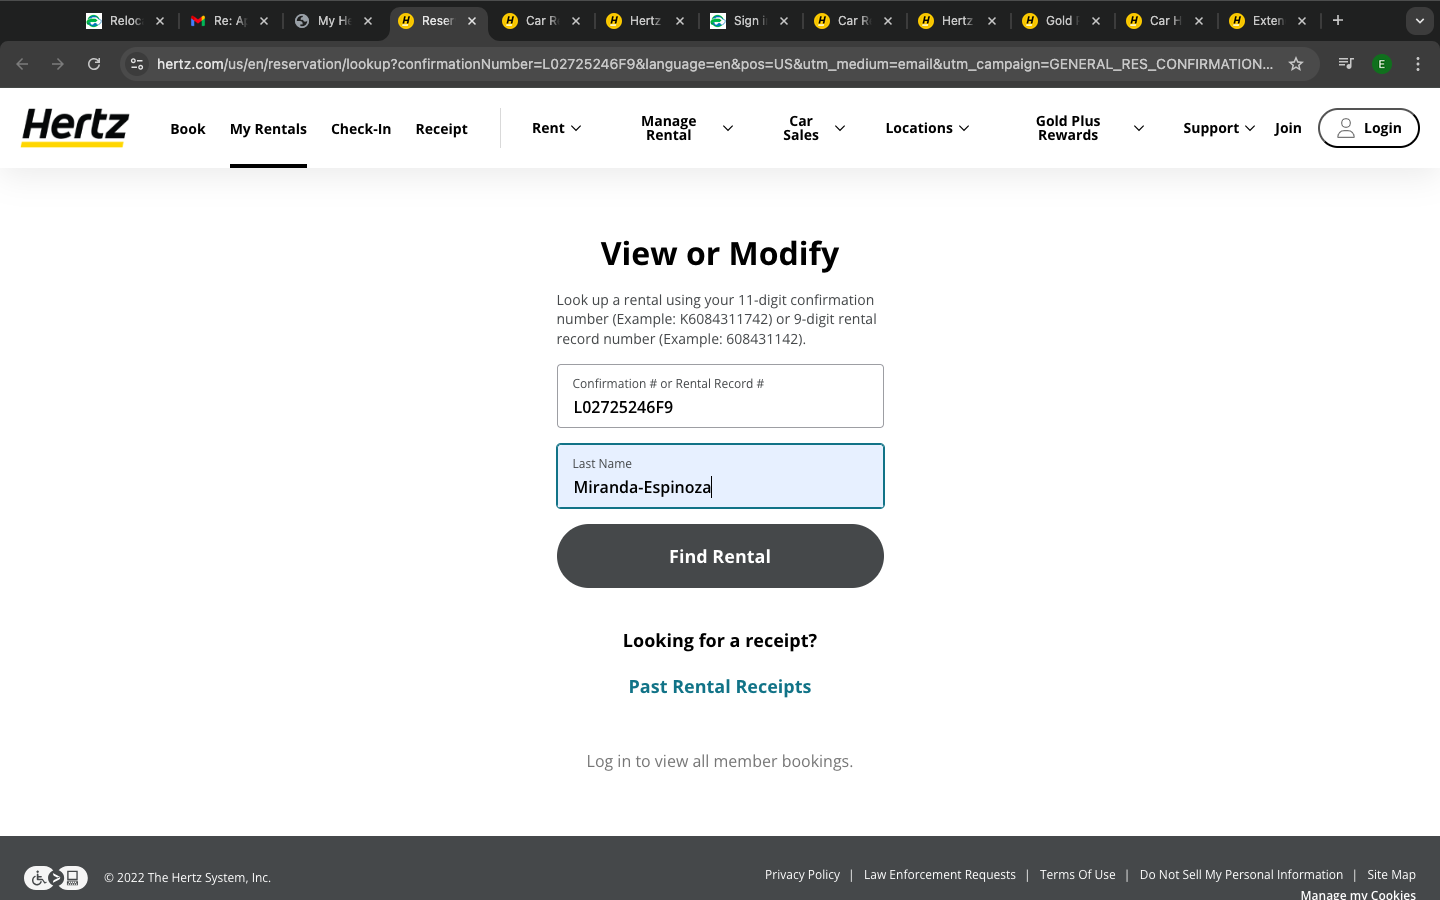
Task: Close the My He tab
Action: (368, 21)
